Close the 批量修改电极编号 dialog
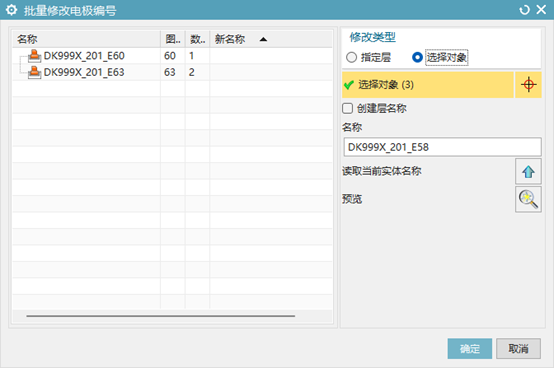This screenshot has height=368, width=554. click(541, 10)
